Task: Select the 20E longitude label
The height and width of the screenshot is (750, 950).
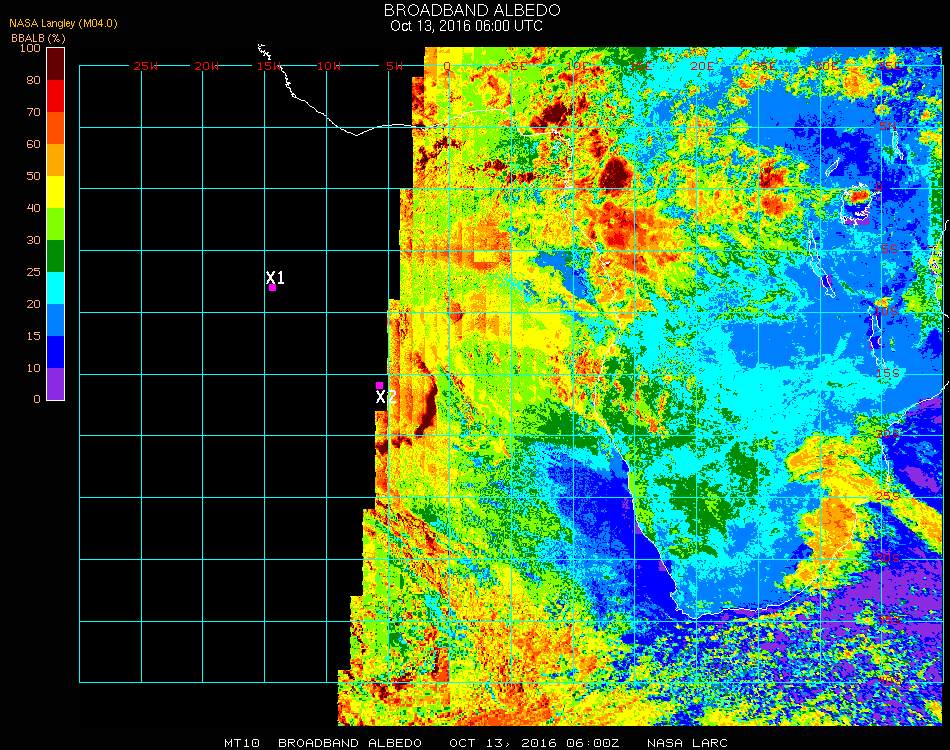Action: [702, 66]
